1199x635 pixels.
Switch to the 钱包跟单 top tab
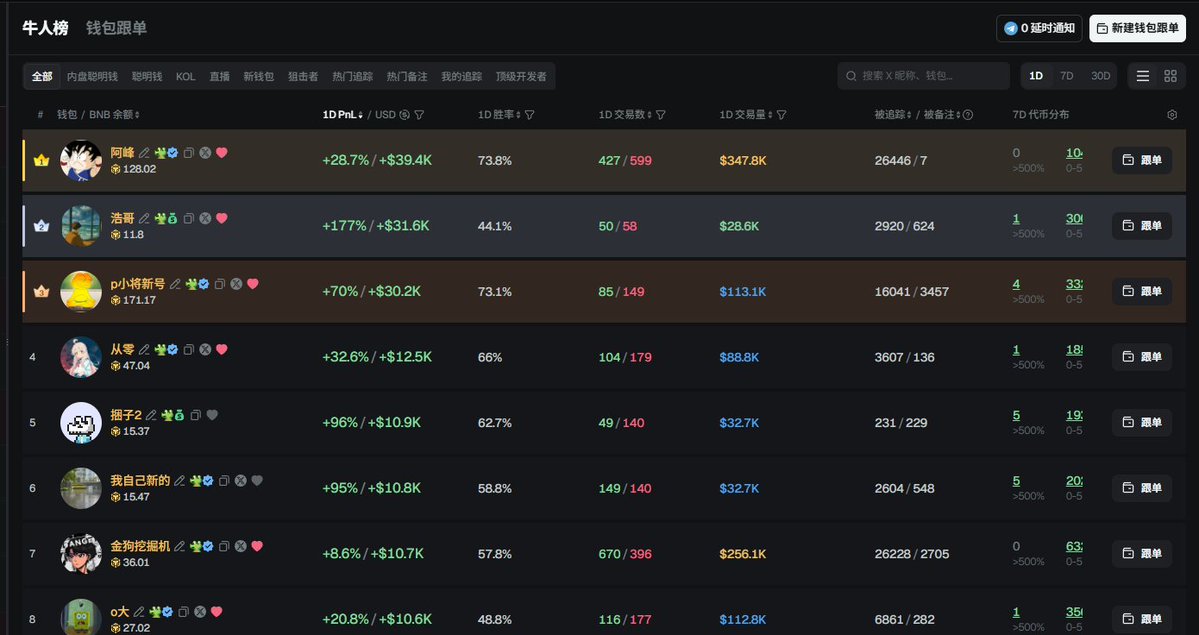tap(116, 28)
